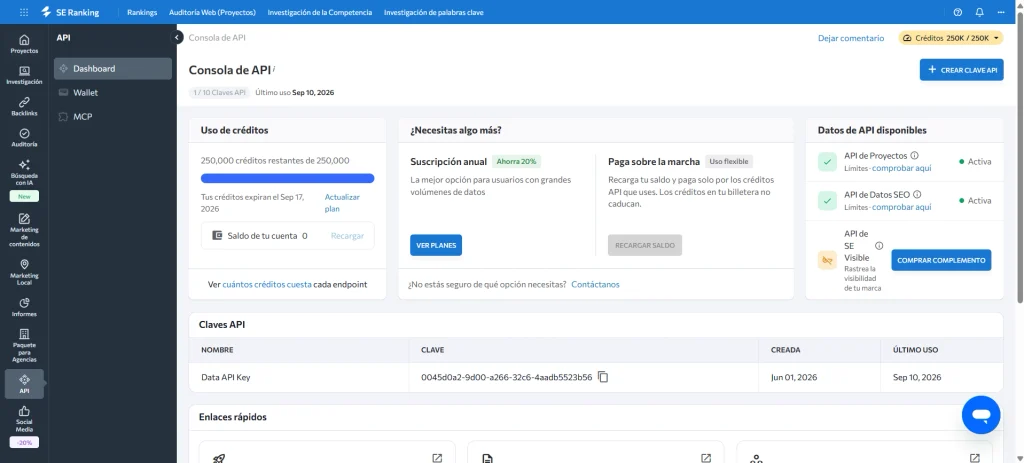Click the Actualizar plan link
The height and width of the screenshot is (463, 1024).
(342, 202)
